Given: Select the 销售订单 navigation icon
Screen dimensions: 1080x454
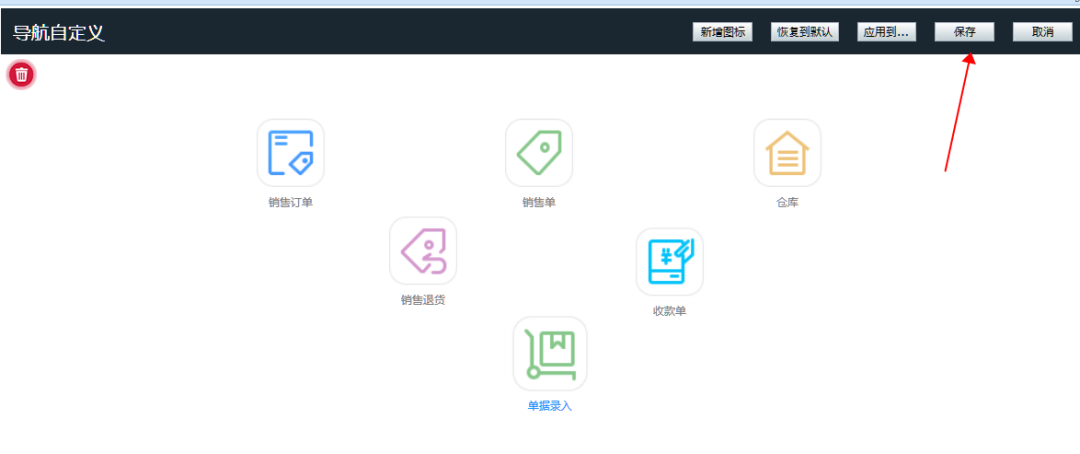Looking at the screenshot, I should coord(291,153).
